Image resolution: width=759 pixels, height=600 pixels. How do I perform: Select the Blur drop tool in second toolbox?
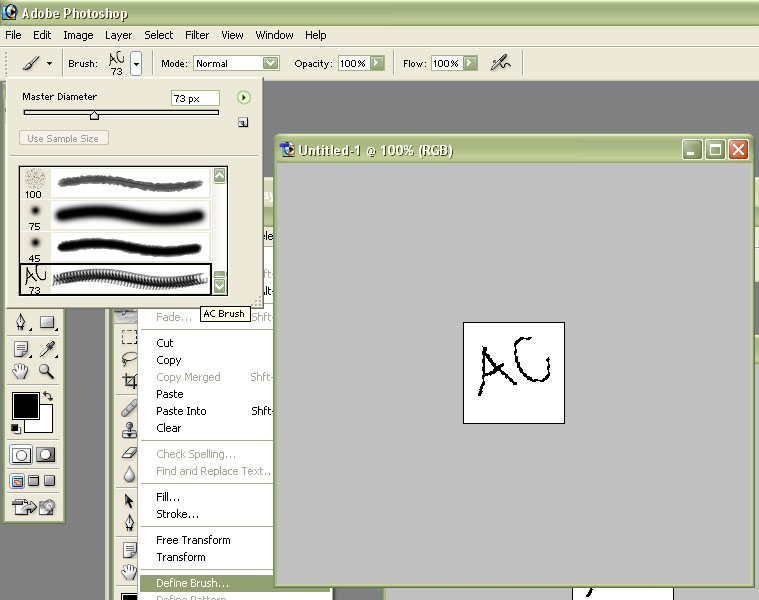(129, 474)
